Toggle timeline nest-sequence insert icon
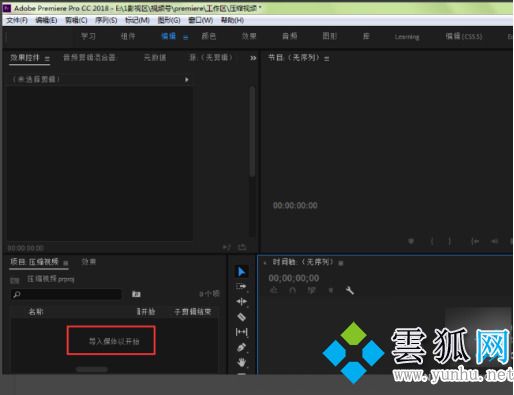514x395 pixels. point(273,290)
